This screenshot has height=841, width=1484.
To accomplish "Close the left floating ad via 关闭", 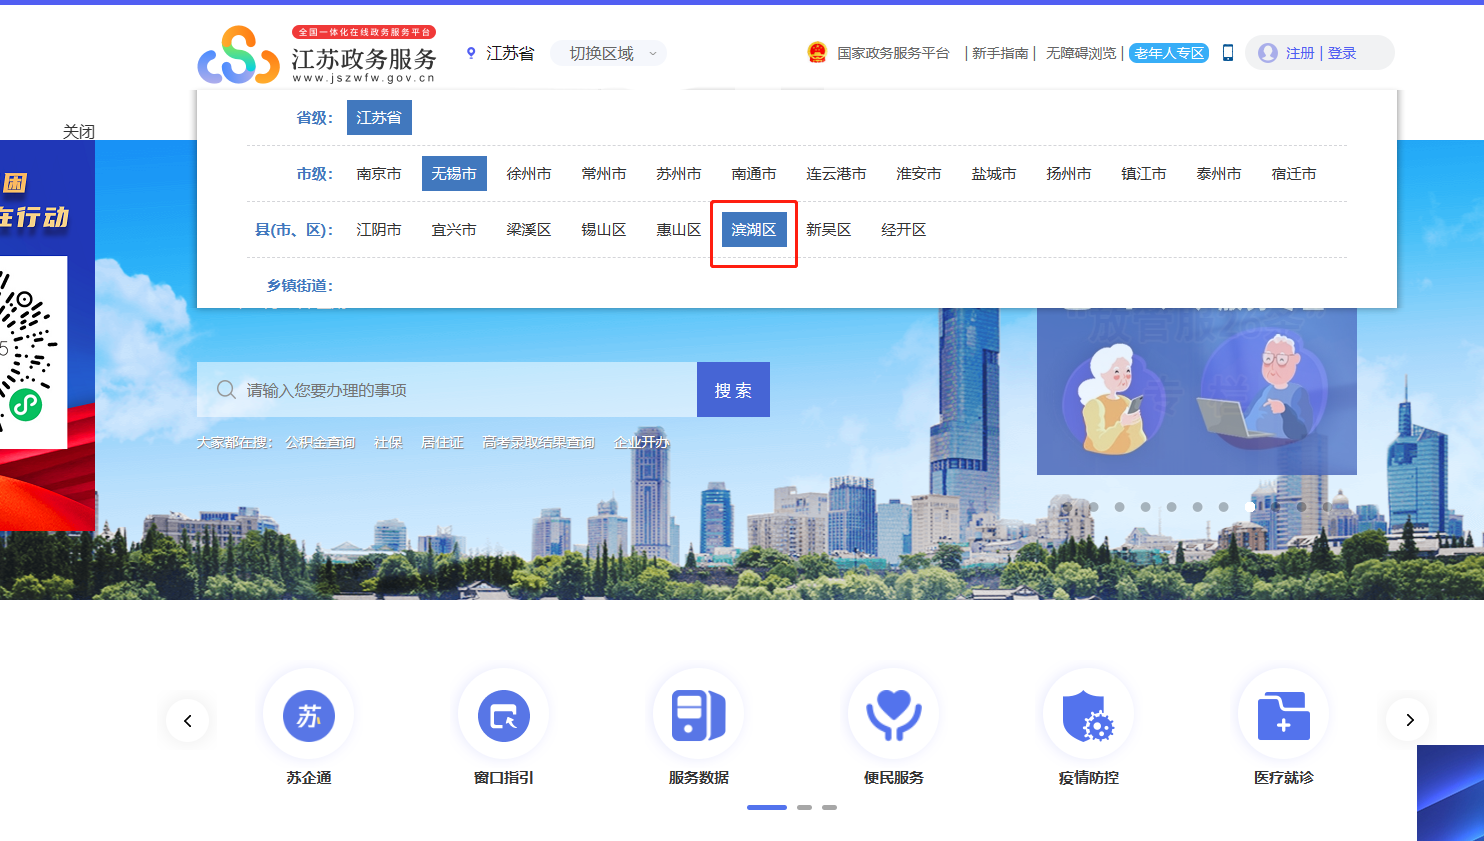I will (78, 132).
